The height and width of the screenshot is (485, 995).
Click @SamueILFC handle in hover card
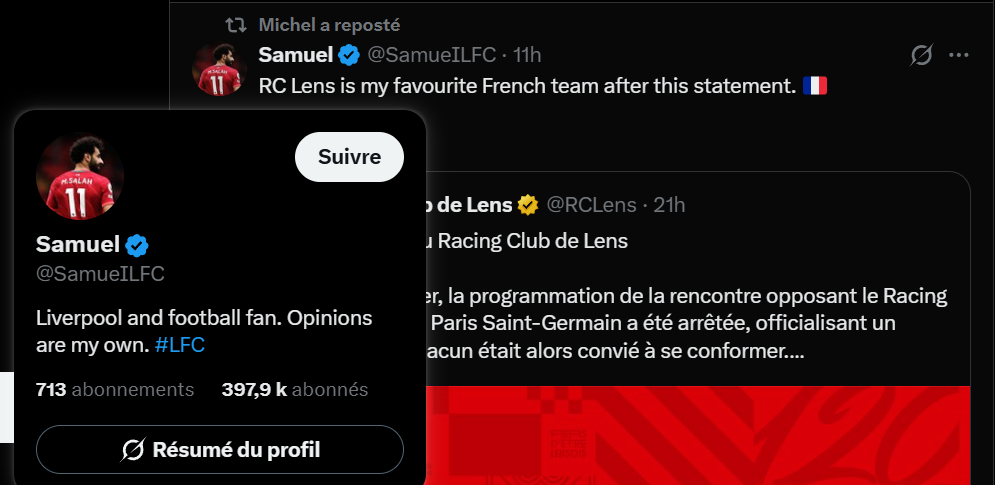tap(100, 274)
